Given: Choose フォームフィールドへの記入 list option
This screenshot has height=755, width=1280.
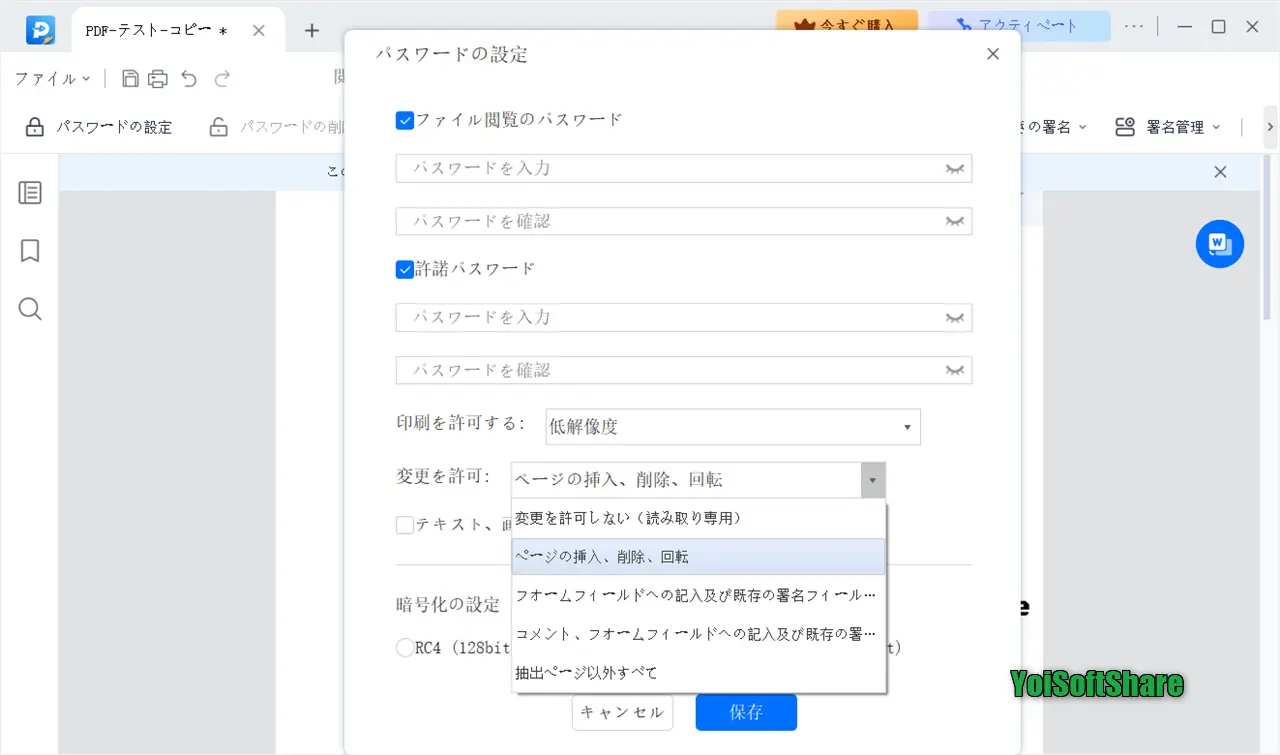Looking at the screenshot, I should click(698, 595).
